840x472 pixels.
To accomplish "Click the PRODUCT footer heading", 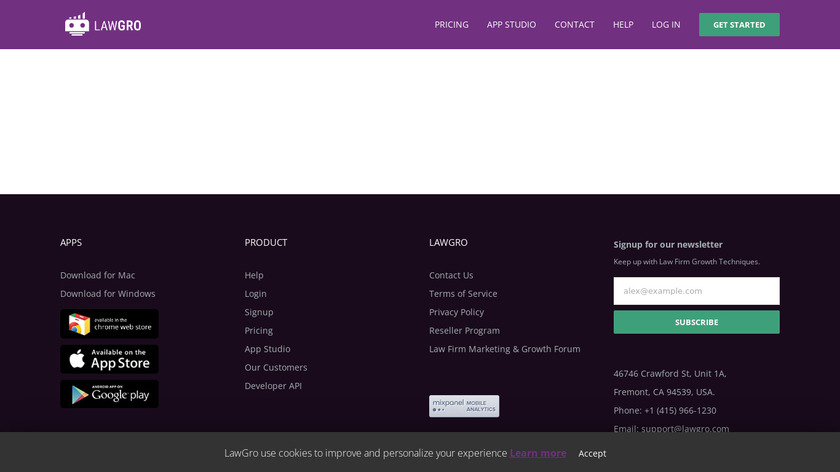I will pos(266,243).
